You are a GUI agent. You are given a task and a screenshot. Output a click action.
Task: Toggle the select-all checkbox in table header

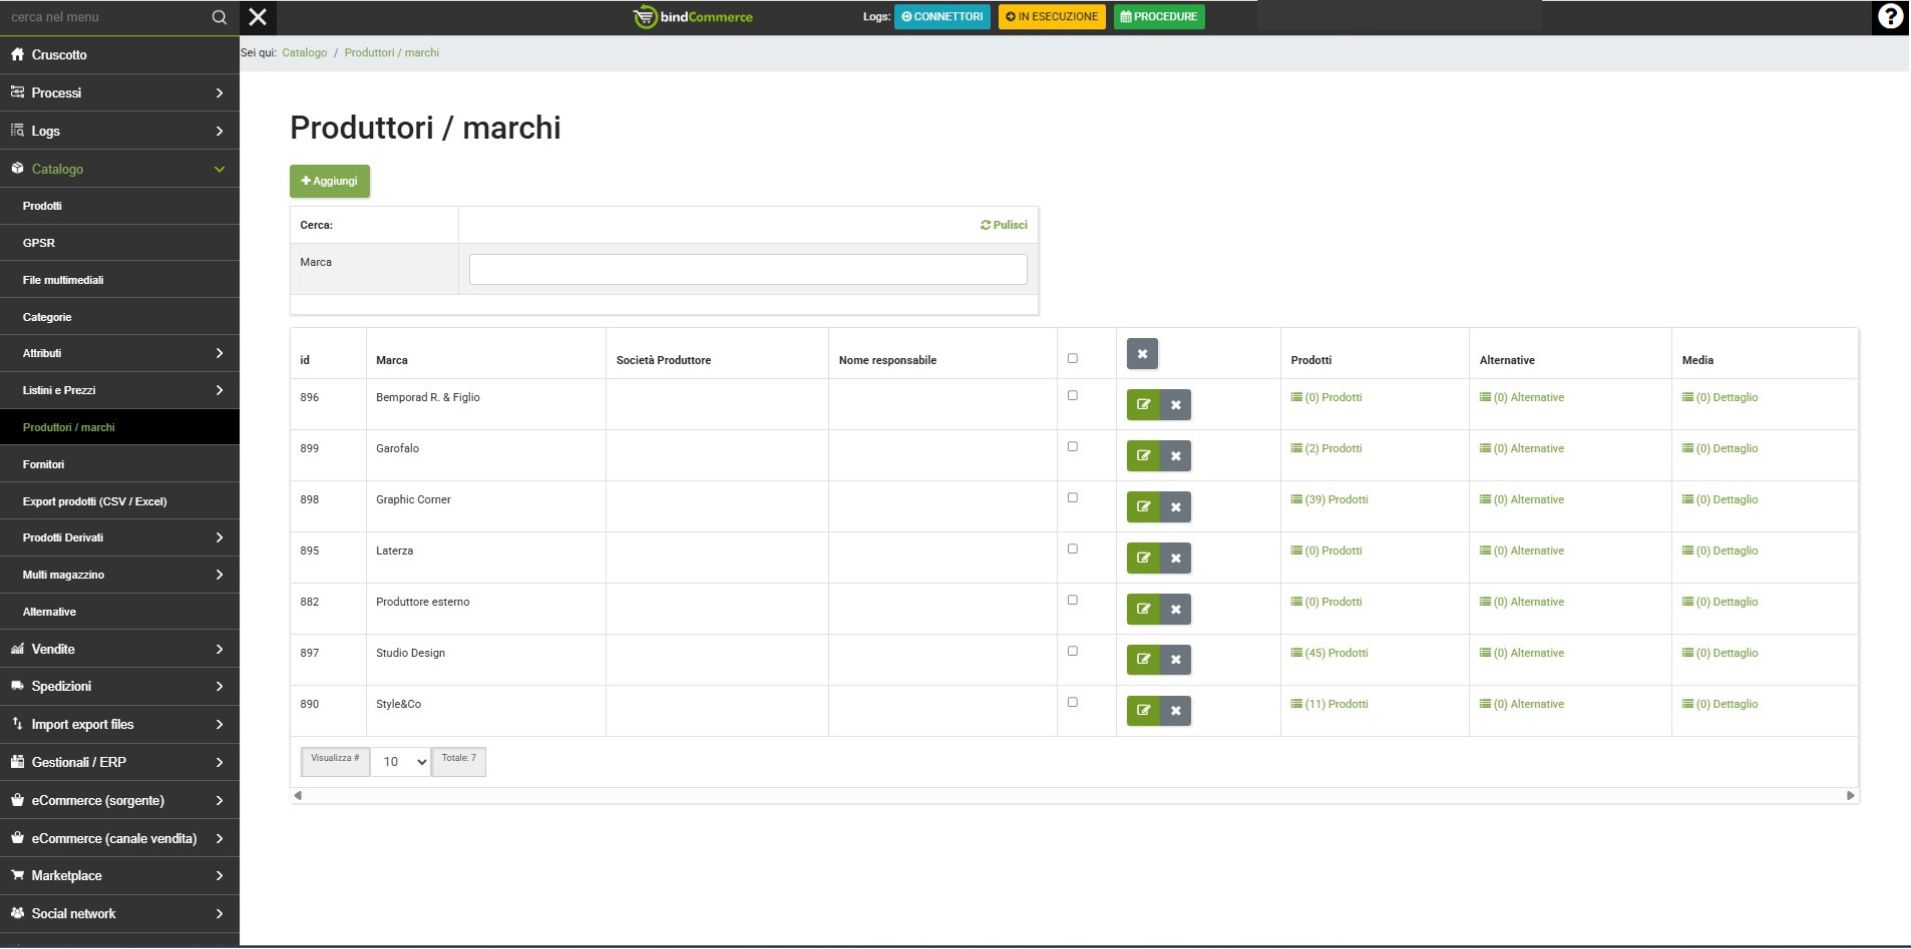click(1072, 358)
